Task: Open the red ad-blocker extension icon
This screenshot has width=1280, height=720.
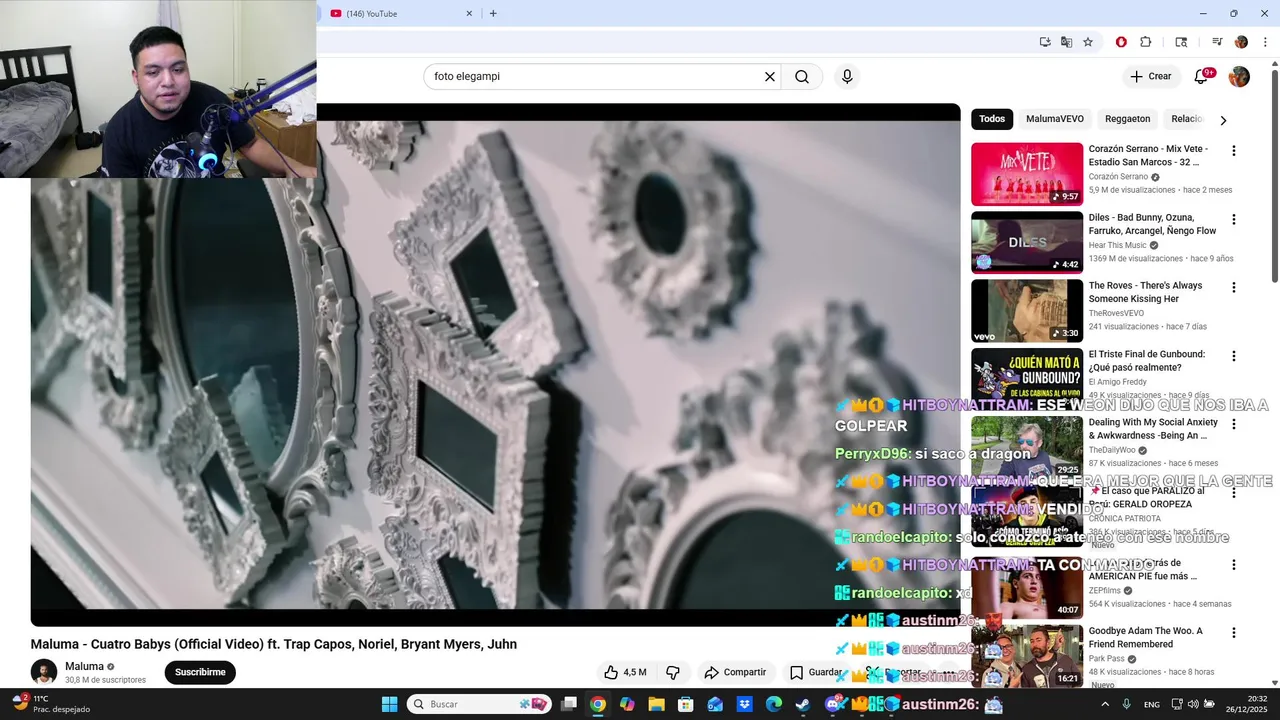Action: click(x=1121, y=42)
